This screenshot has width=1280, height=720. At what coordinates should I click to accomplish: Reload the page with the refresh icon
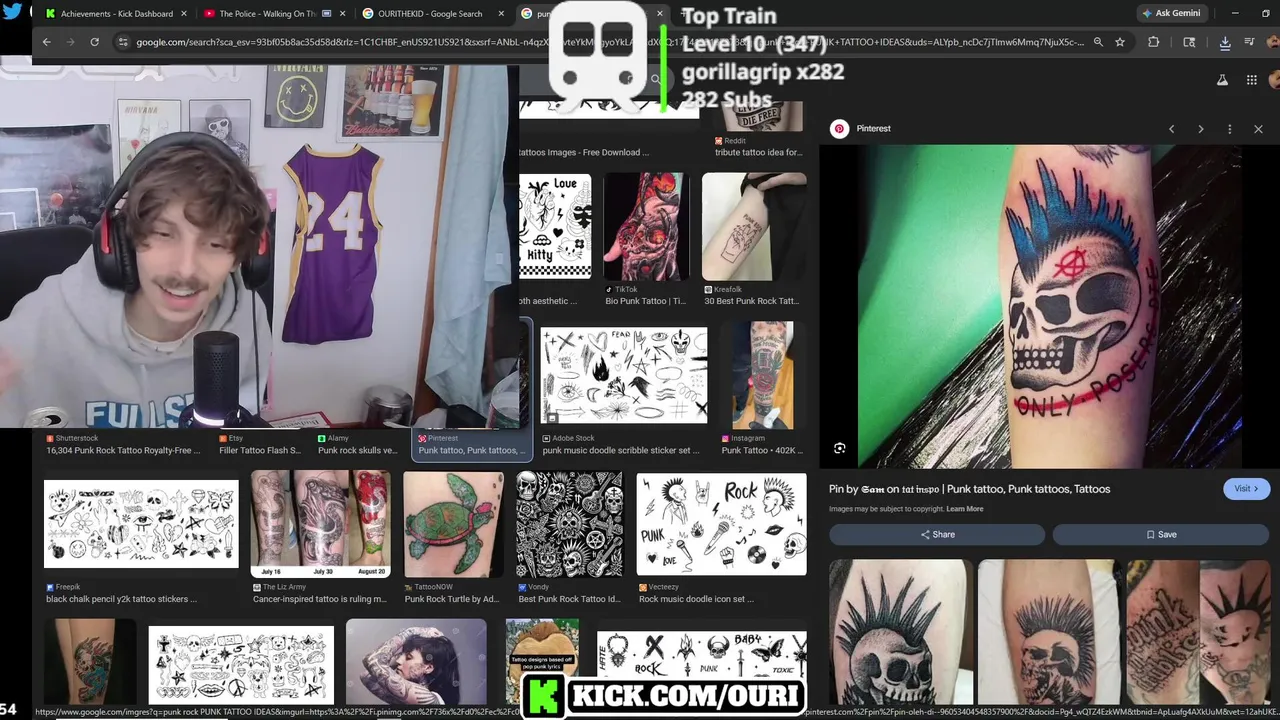pos(94,42)
